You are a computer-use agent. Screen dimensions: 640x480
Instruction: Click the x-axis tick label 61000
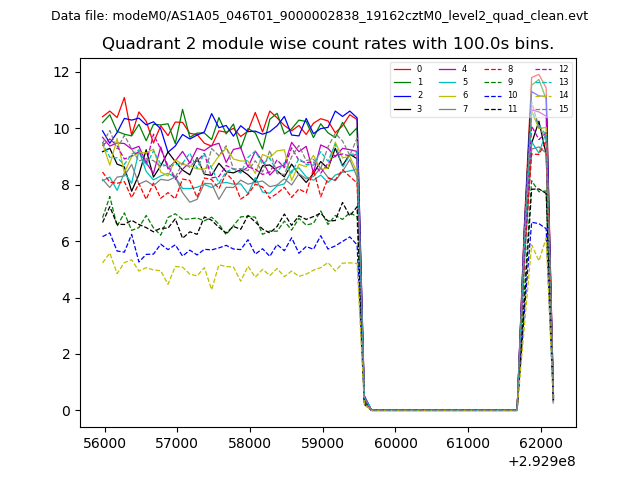click(467, 441)
